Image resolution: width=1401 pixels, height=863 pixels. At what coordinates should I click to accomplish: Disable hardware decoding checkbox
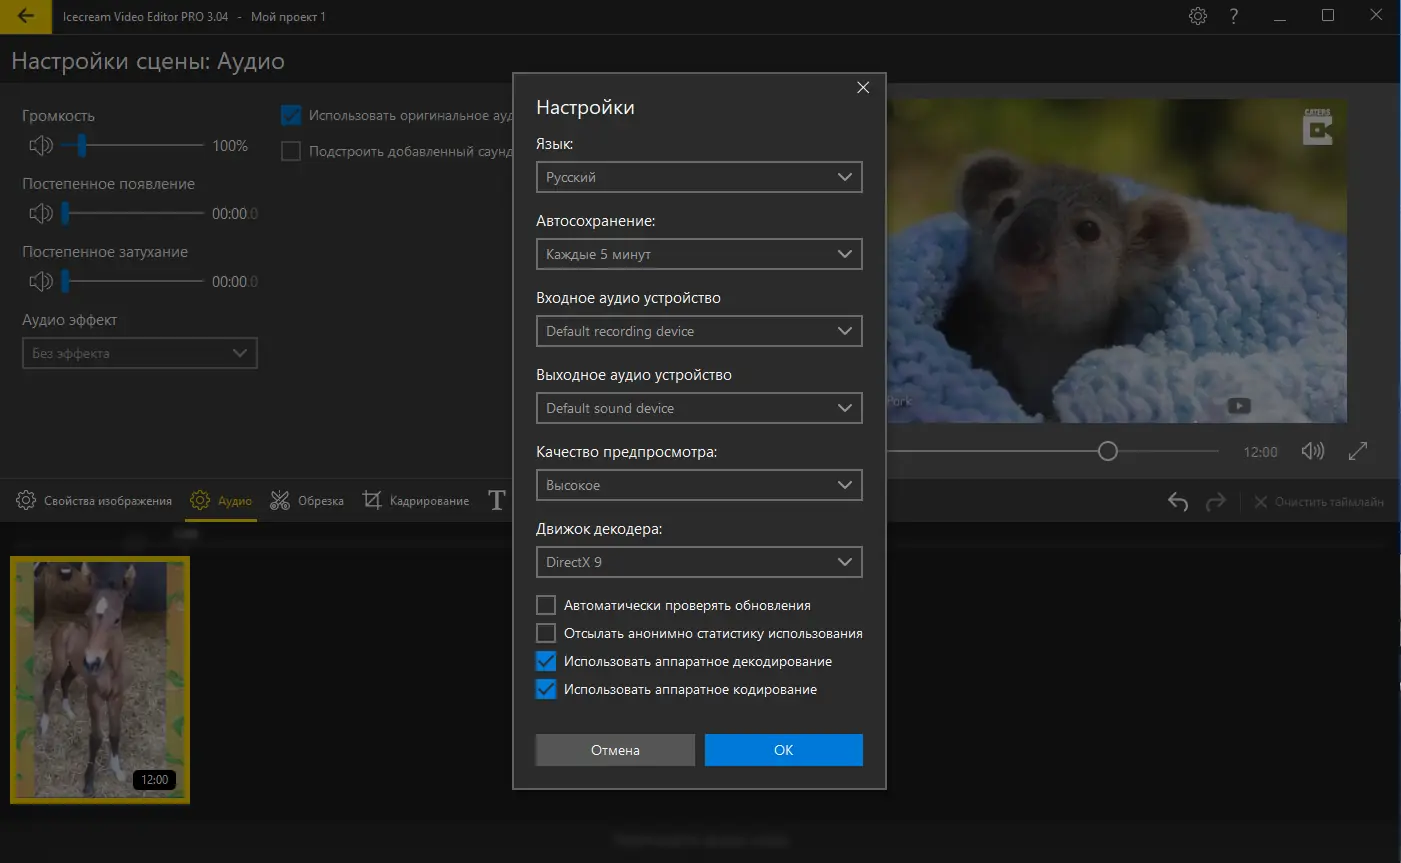(x=546, y=661)
